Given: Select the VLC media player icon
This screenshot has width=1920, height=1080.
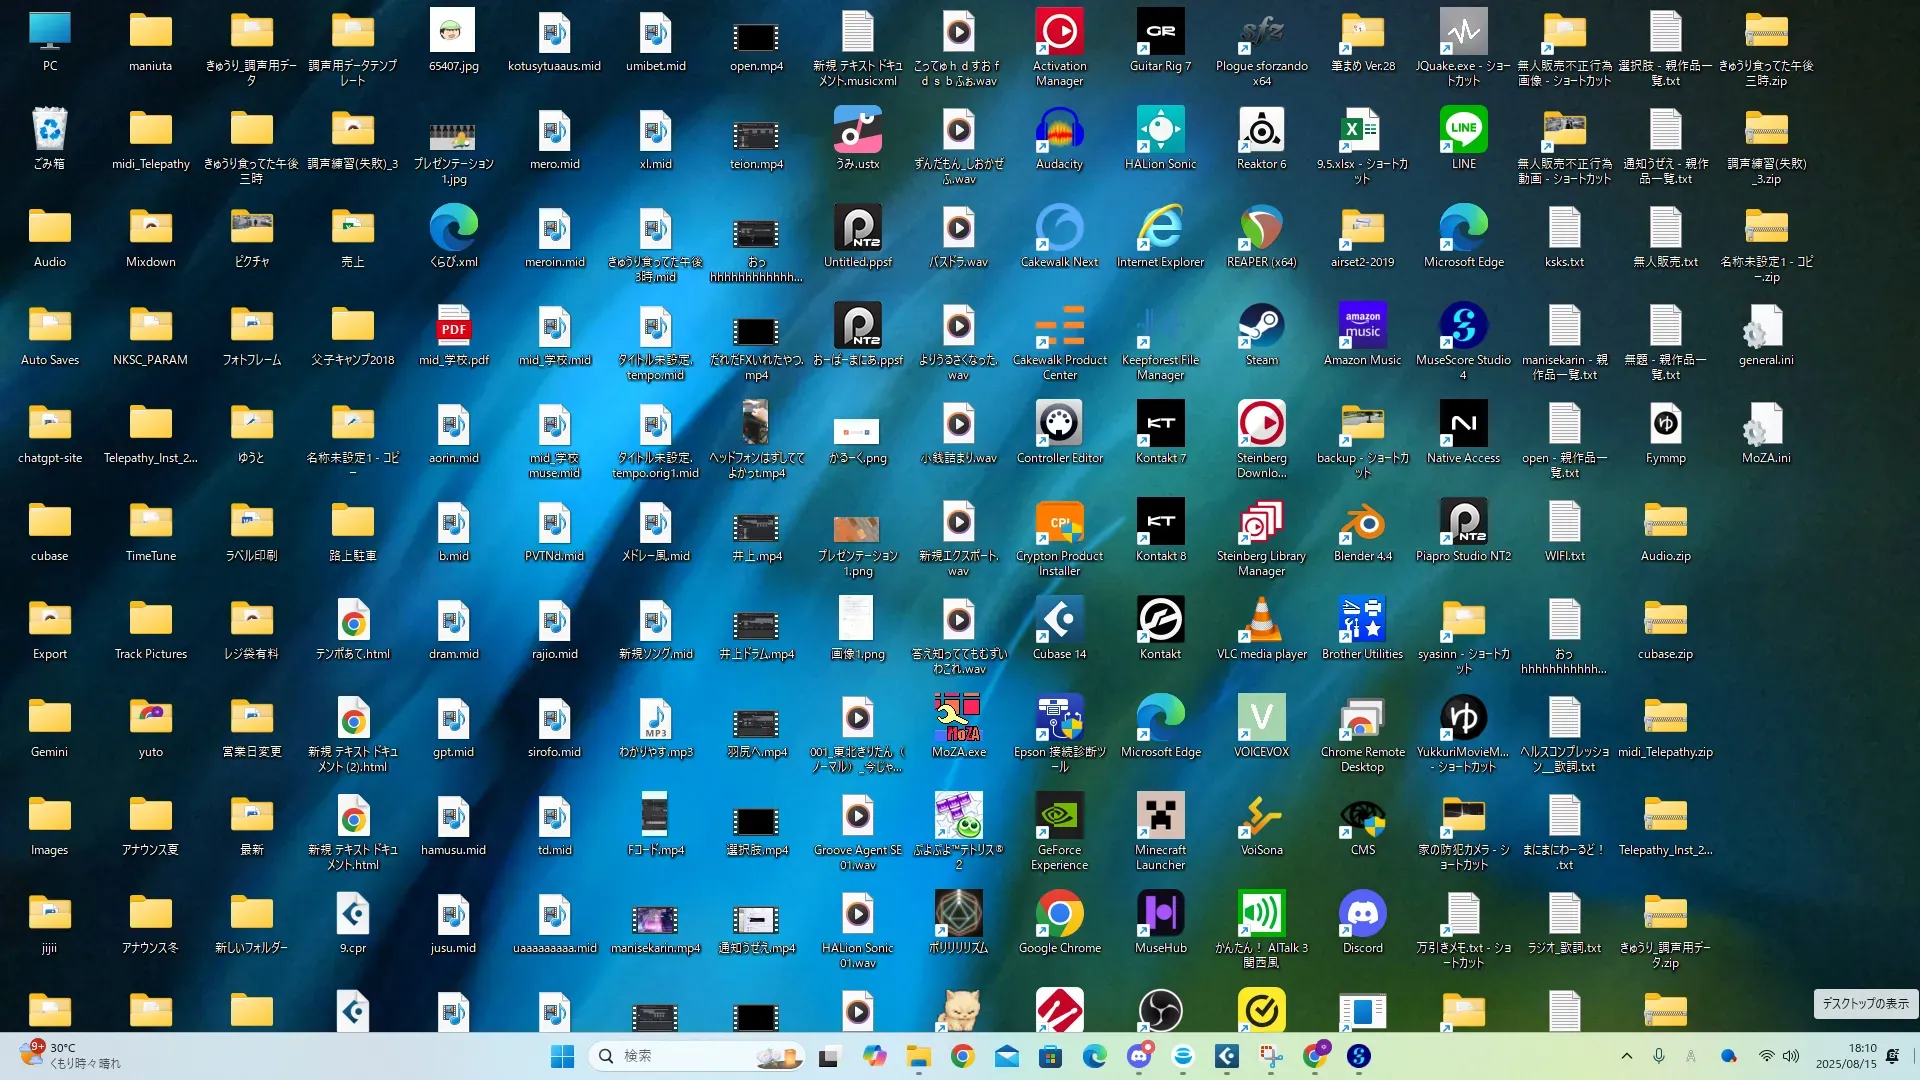Looking at the screenshot, I should [1261, 622].
